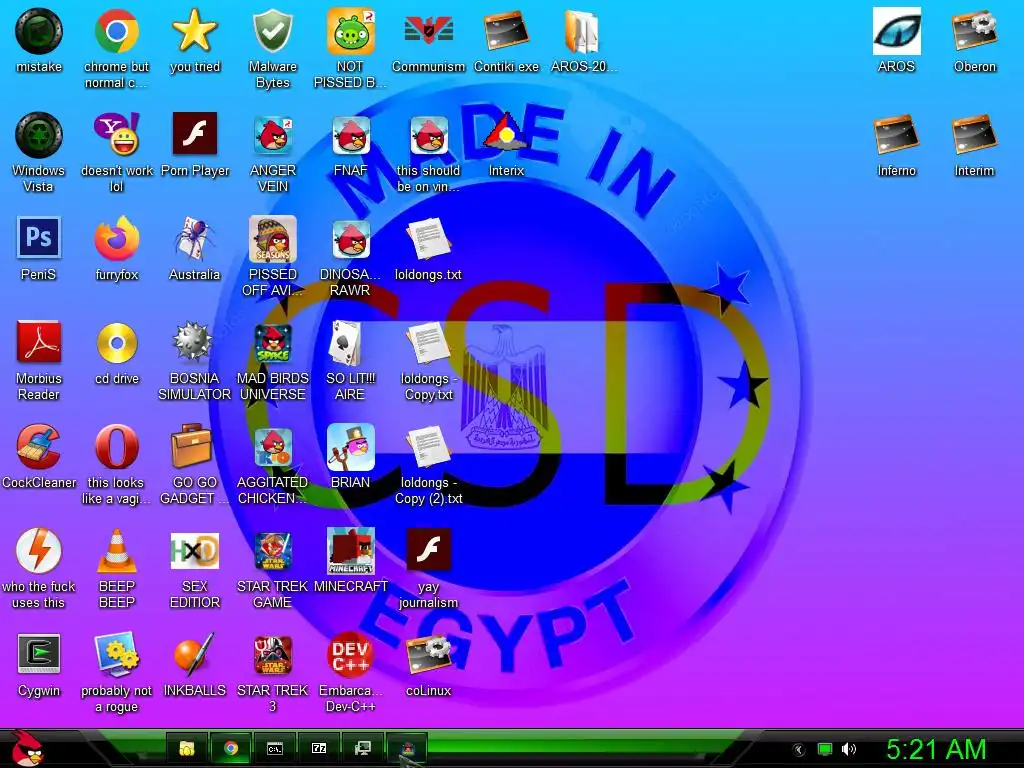Open the FNAF icon

click(351, 135)
